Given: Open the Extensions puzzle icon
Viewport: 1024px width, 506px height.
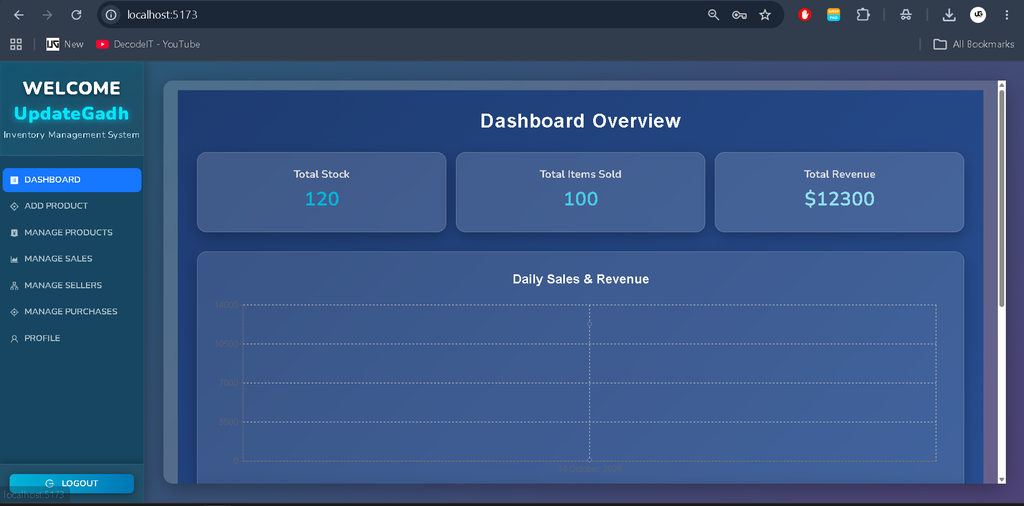Looking at the screenshot, I should (x=863, y=14).
